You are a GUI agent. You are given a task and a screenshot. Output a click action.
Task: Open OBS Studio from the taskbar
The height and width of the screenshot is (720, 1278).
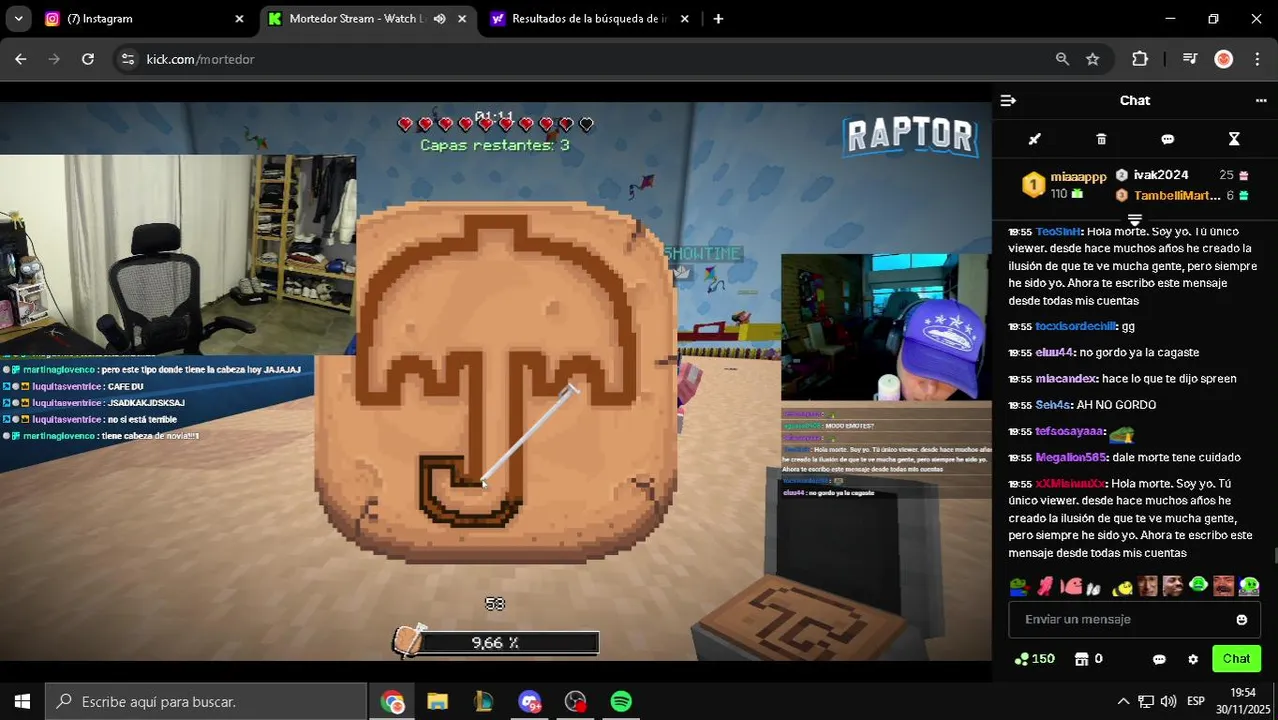575,702
